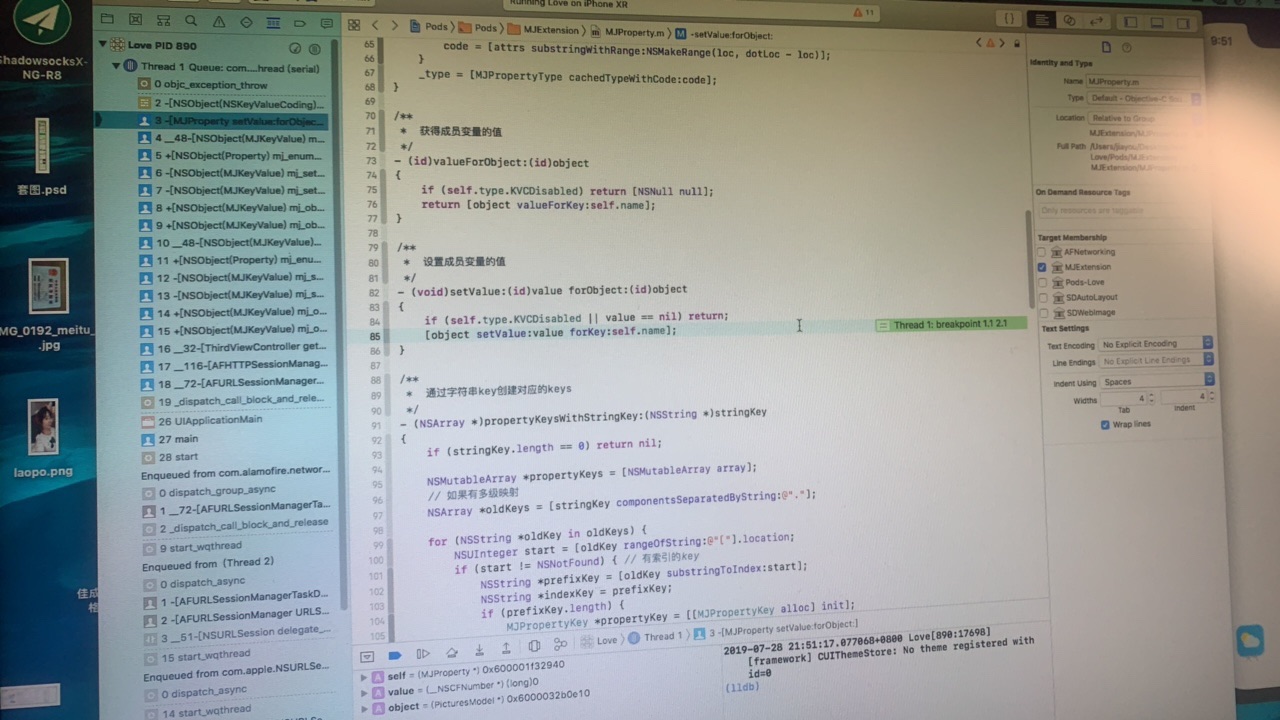Disable the Wrap lines checkbox

pos(1105,424)
